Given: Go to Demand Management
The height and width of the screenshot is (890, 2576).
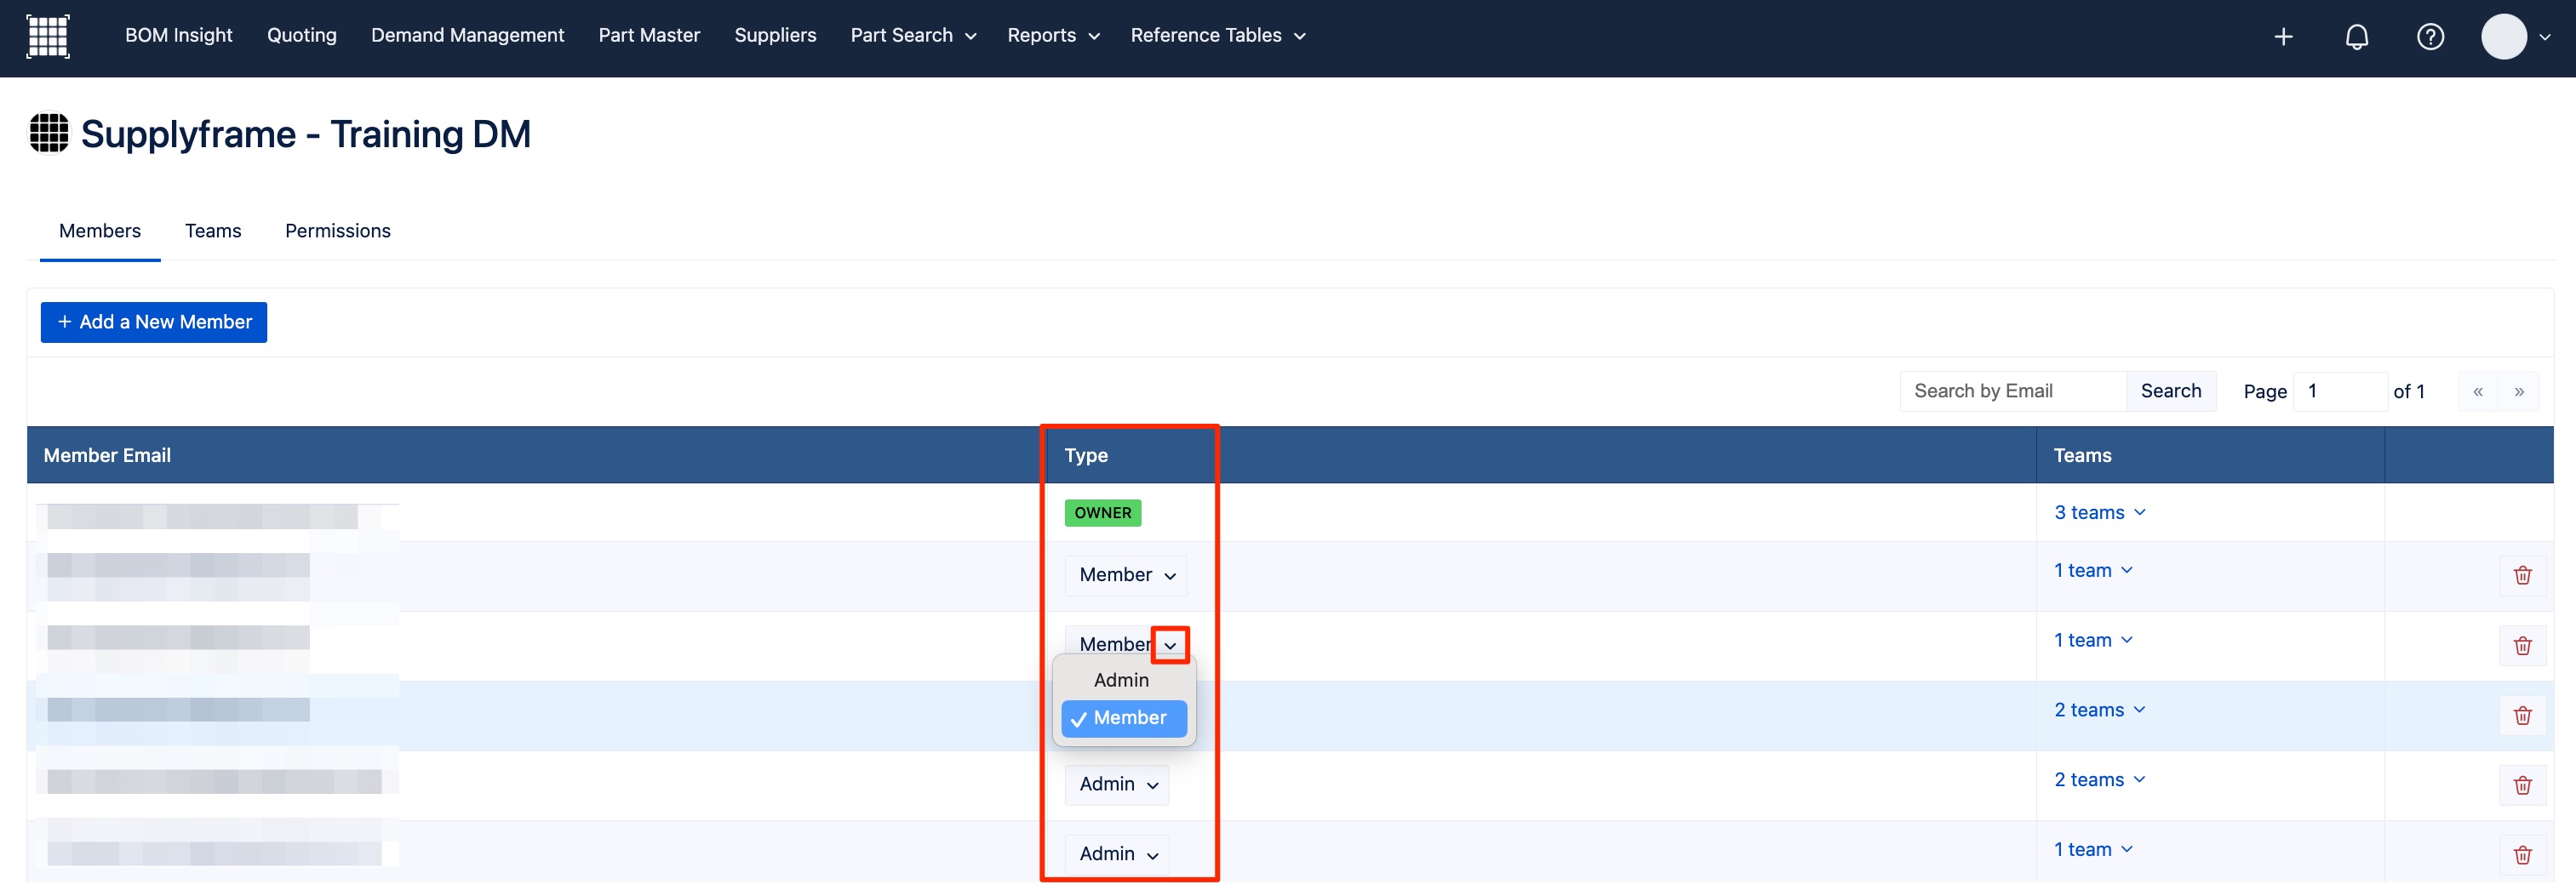Looking at the screenshot, I should [x=467, y=35].
